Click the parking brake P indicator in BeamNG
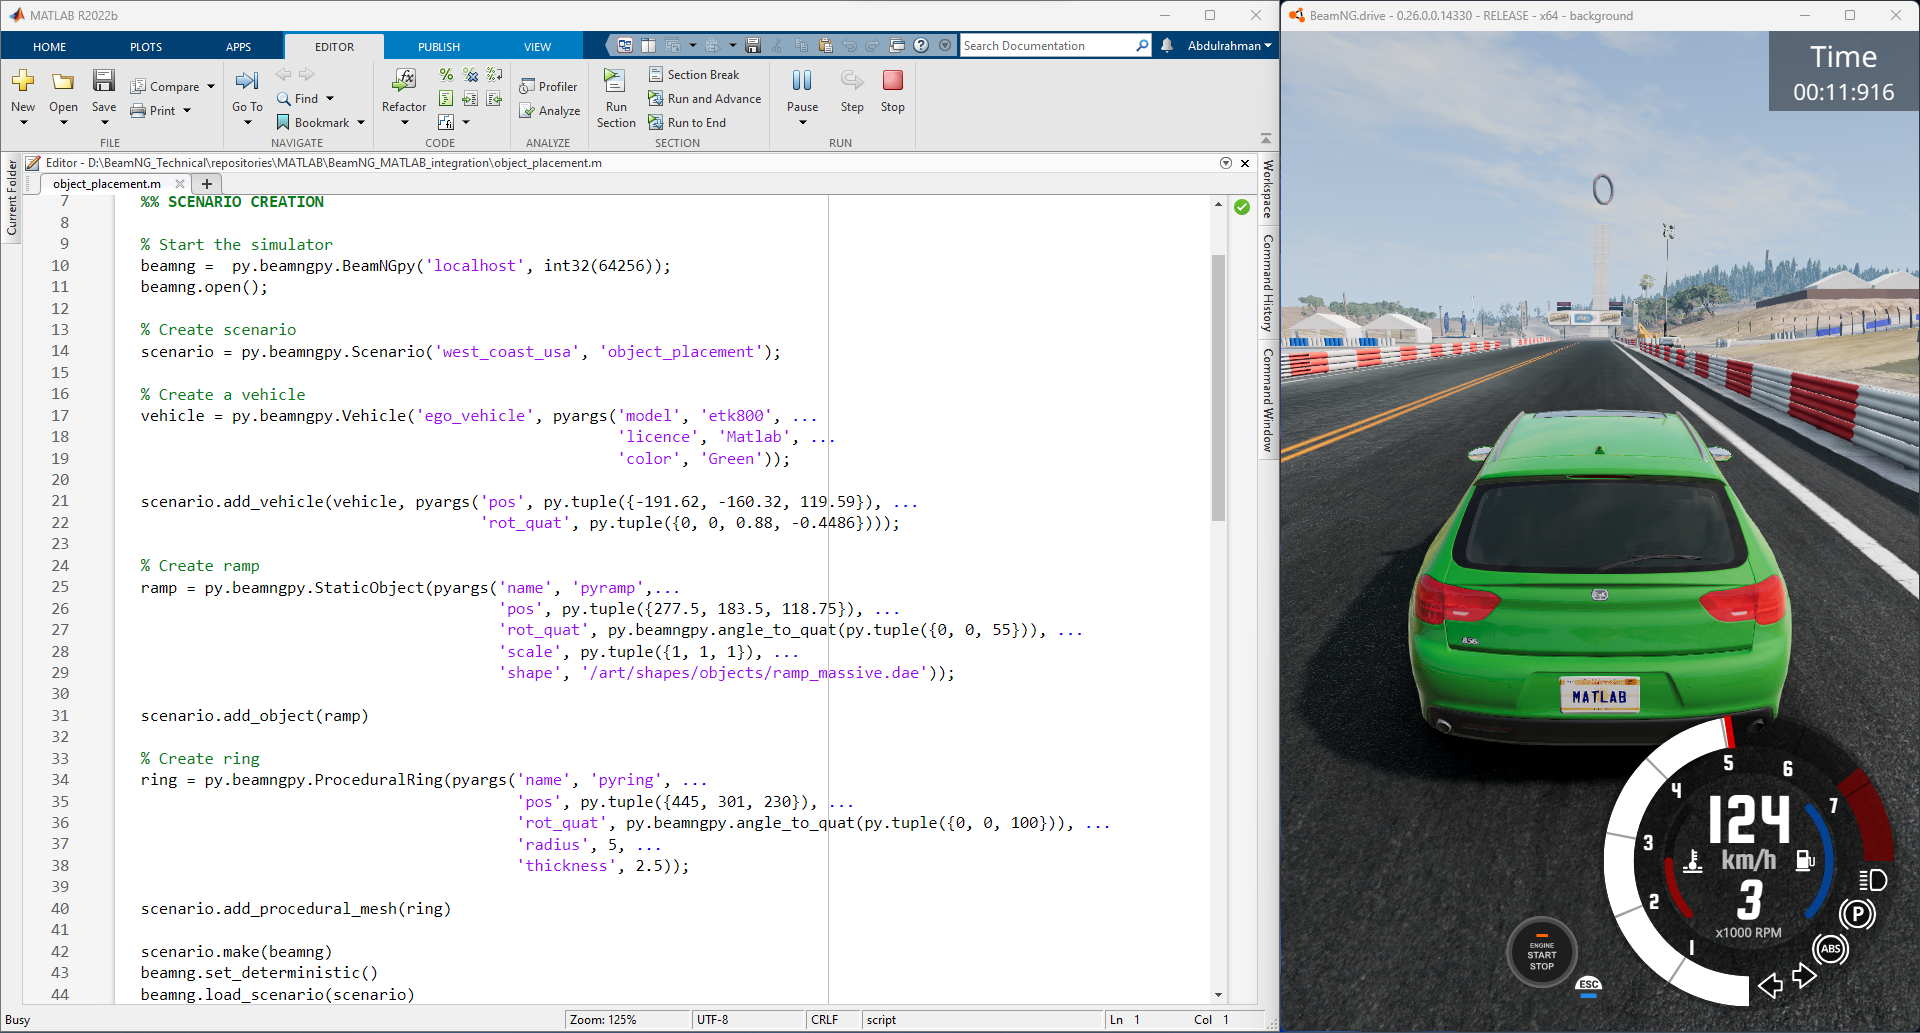The height and width of the screenshot is (1033, 1920). coord(1857,913)
